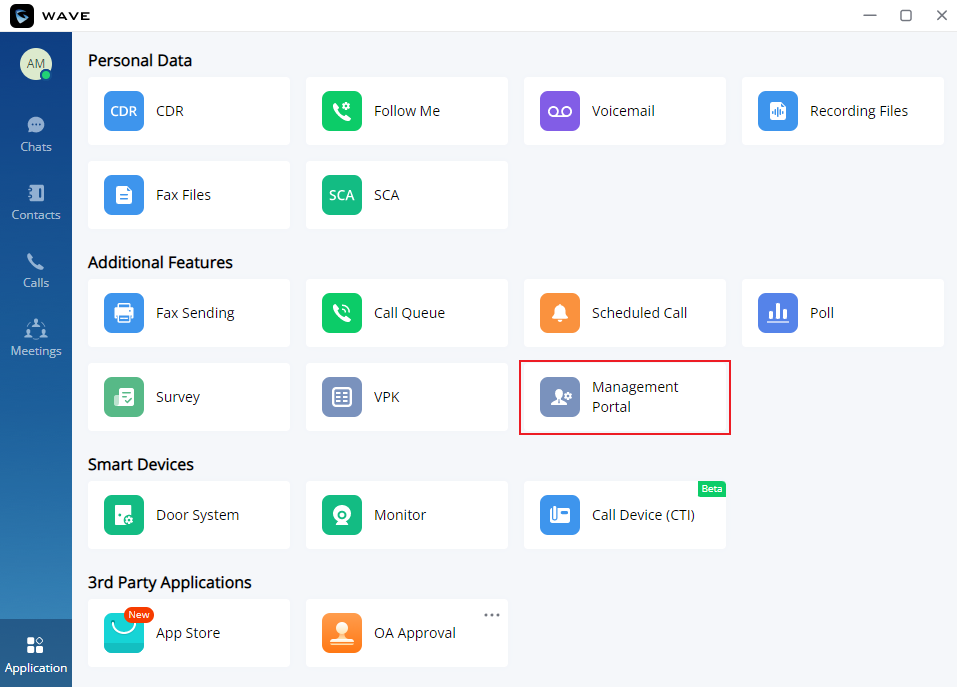Viewport: 957px width, 687px height.
Task: Switch to the Meetings sidebar tab
Action: [36, 338]
